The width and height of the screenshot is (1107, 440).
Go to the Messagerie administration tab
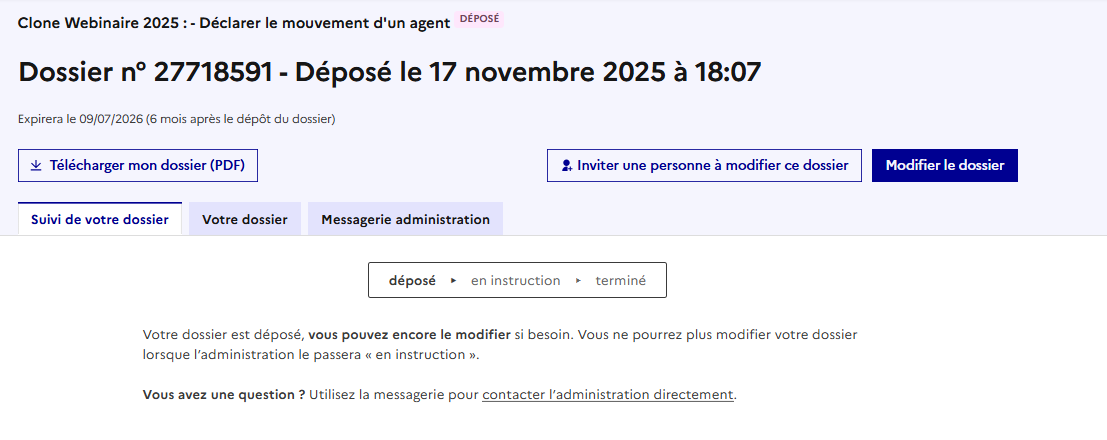click(x=405, y=219)
